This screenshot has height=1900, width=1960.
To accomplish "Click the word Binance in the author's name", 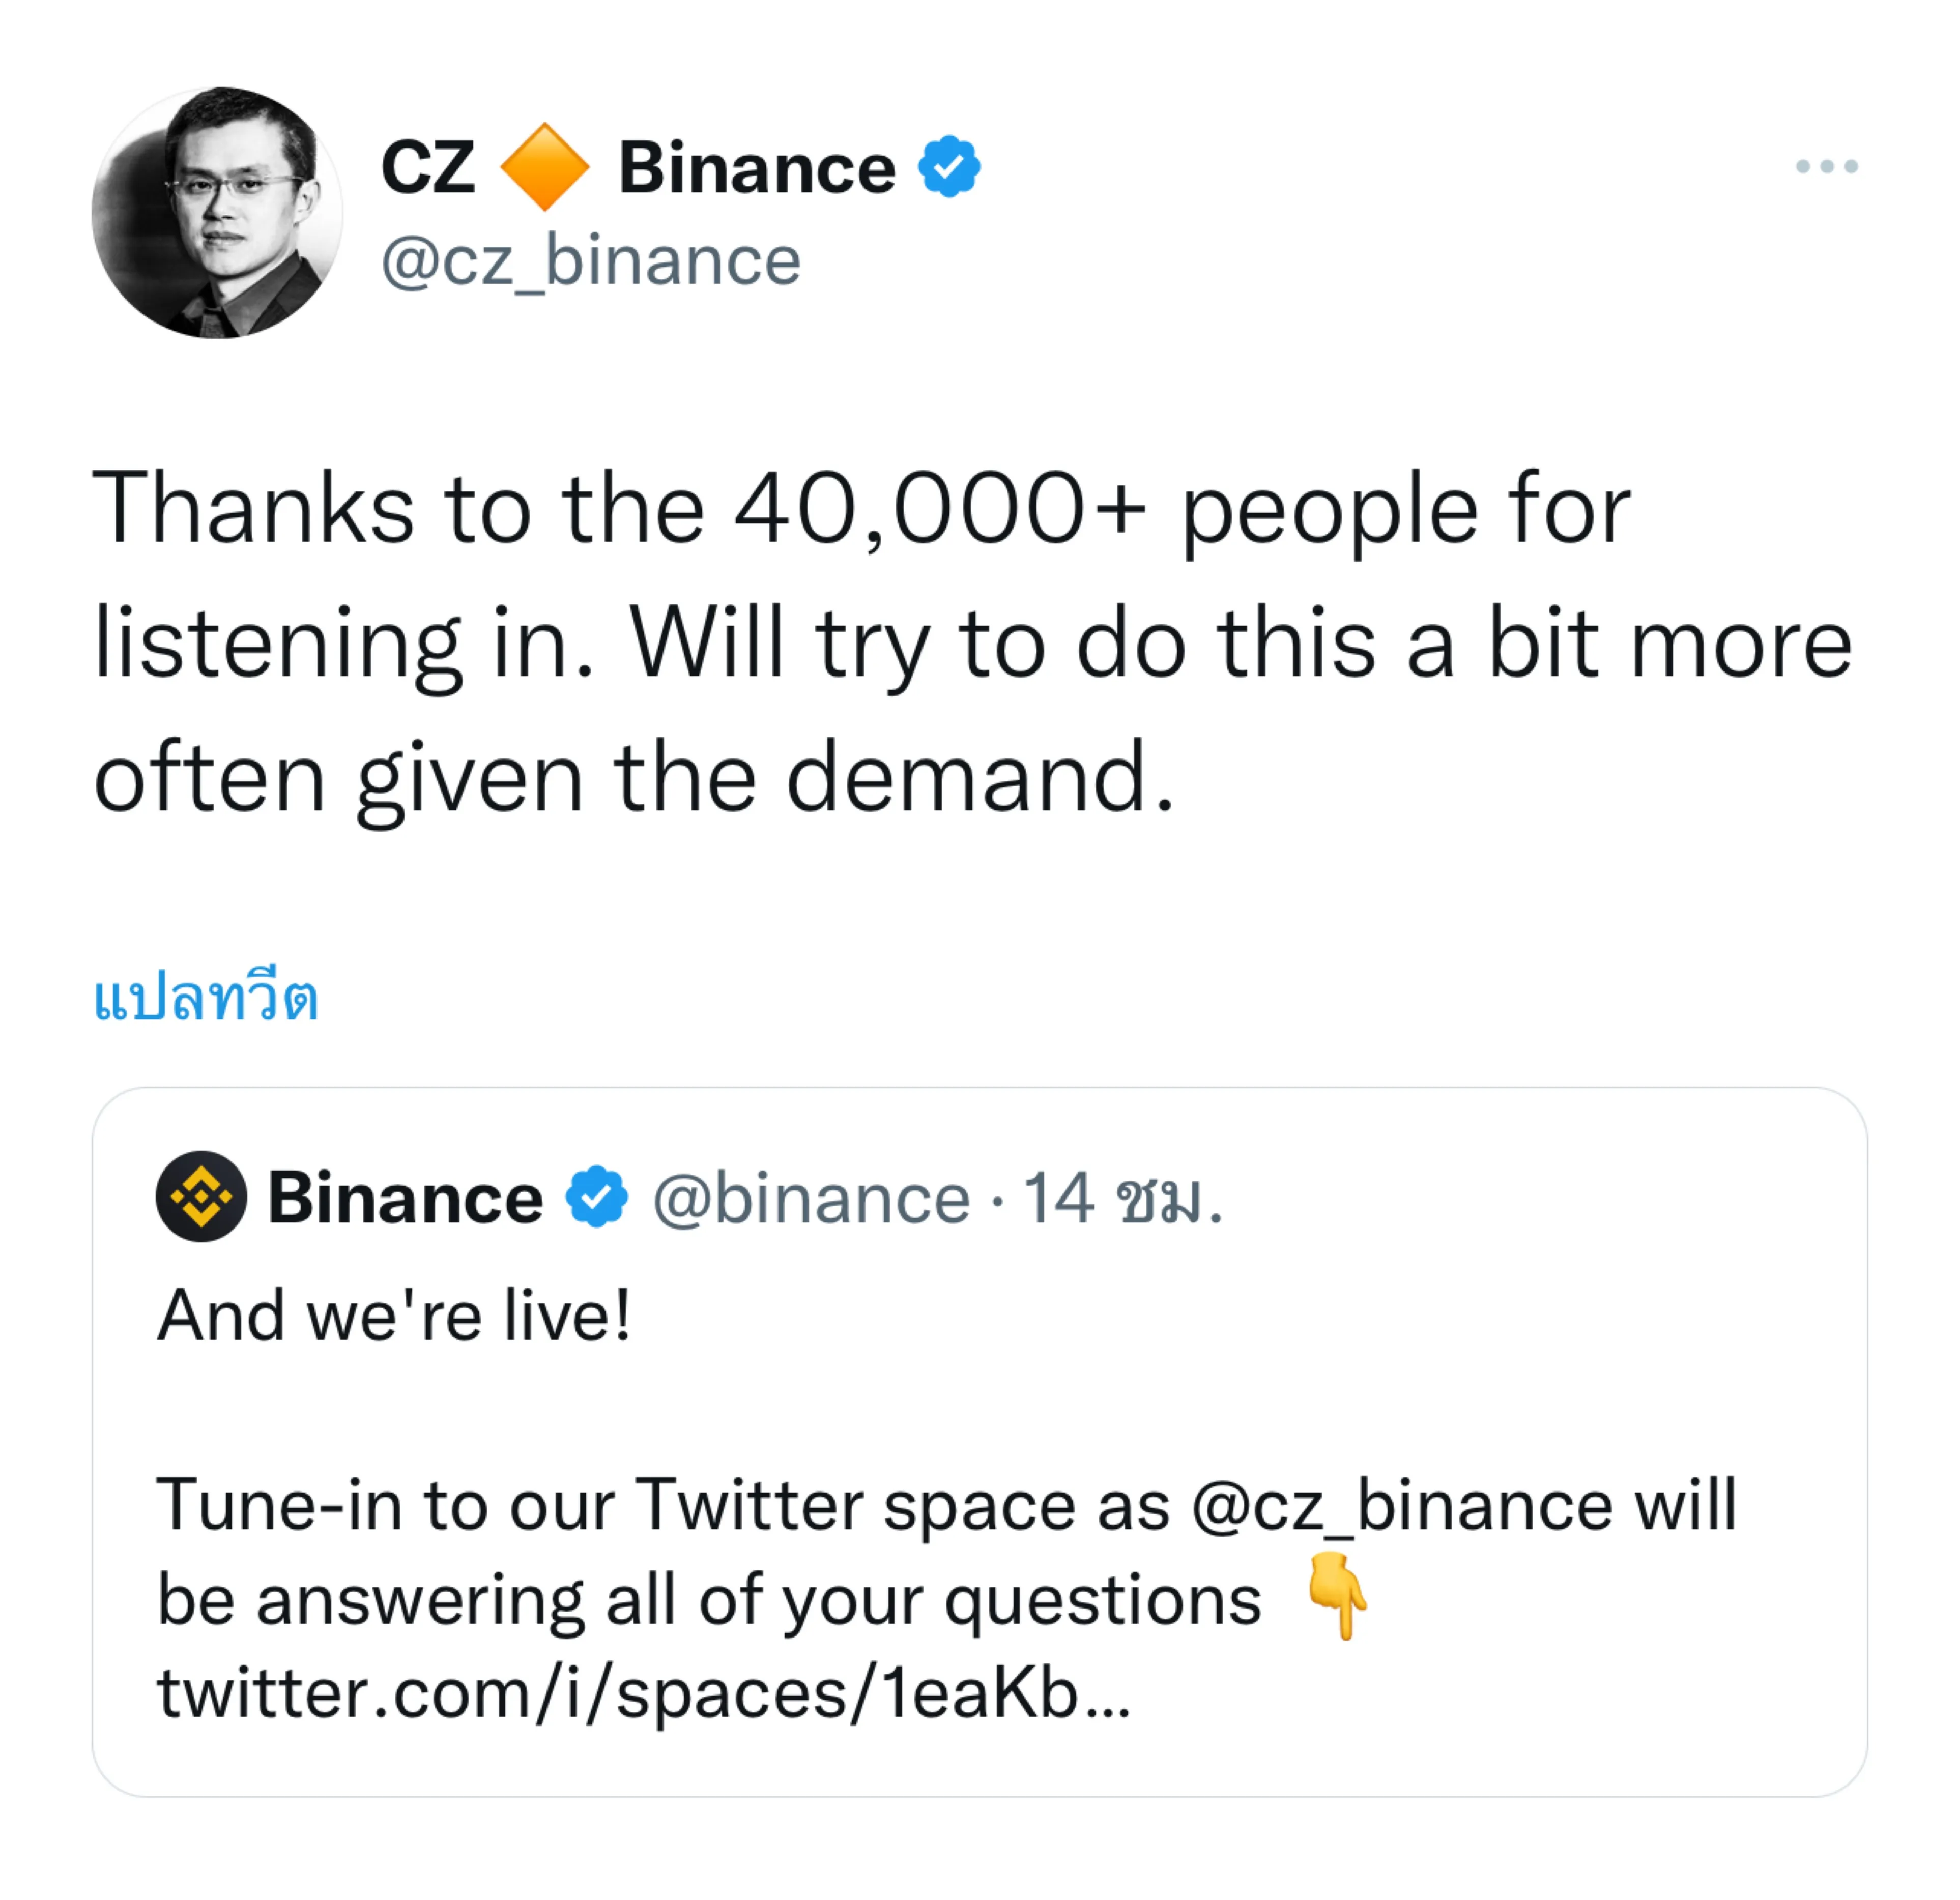I will coord(757,167).
